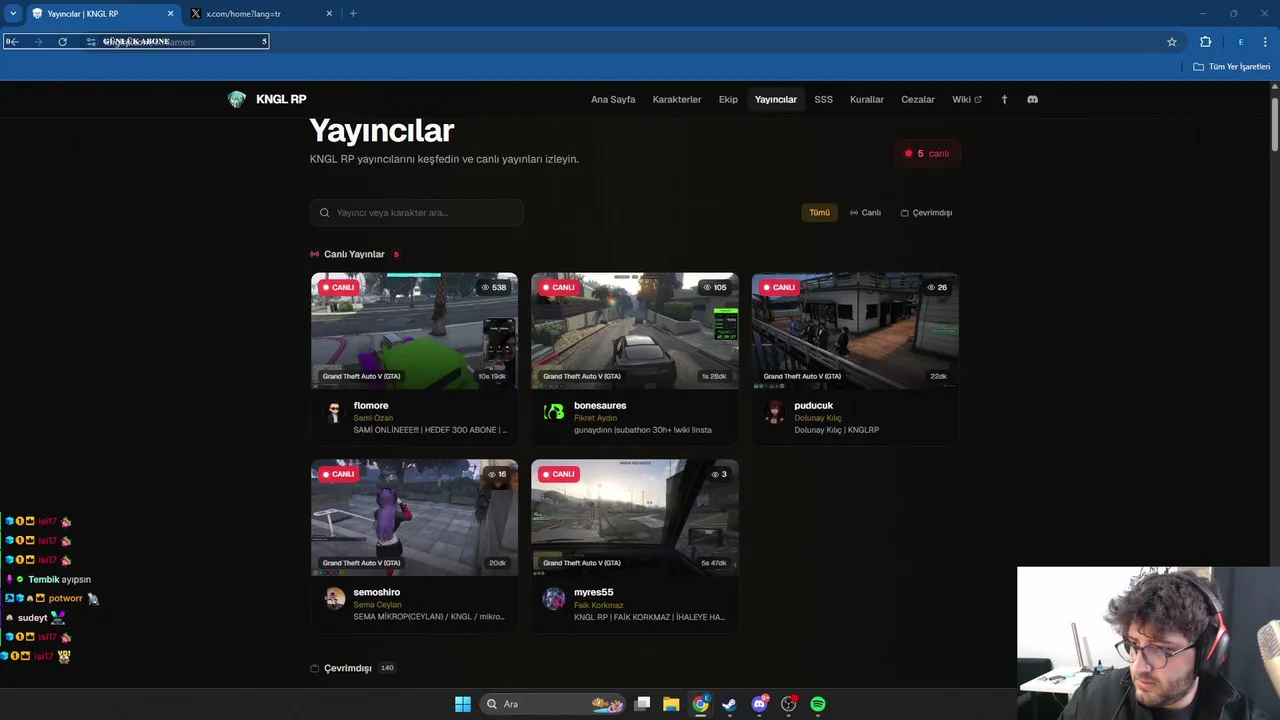Click flomore streamer name
1280x720 pixels.
point(371,405)
